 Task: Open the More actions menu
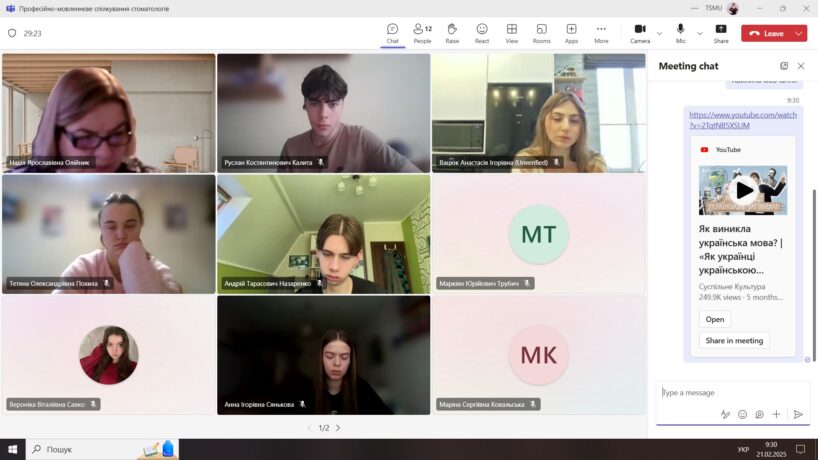(x=601, y=33)
